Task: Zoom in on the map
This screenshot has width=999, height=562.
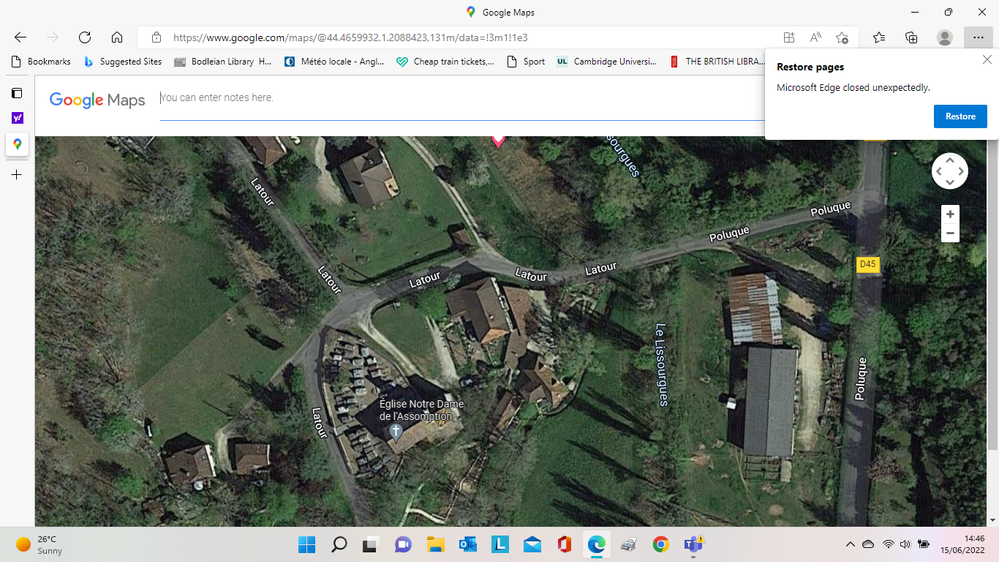Action: click(950, 214)
